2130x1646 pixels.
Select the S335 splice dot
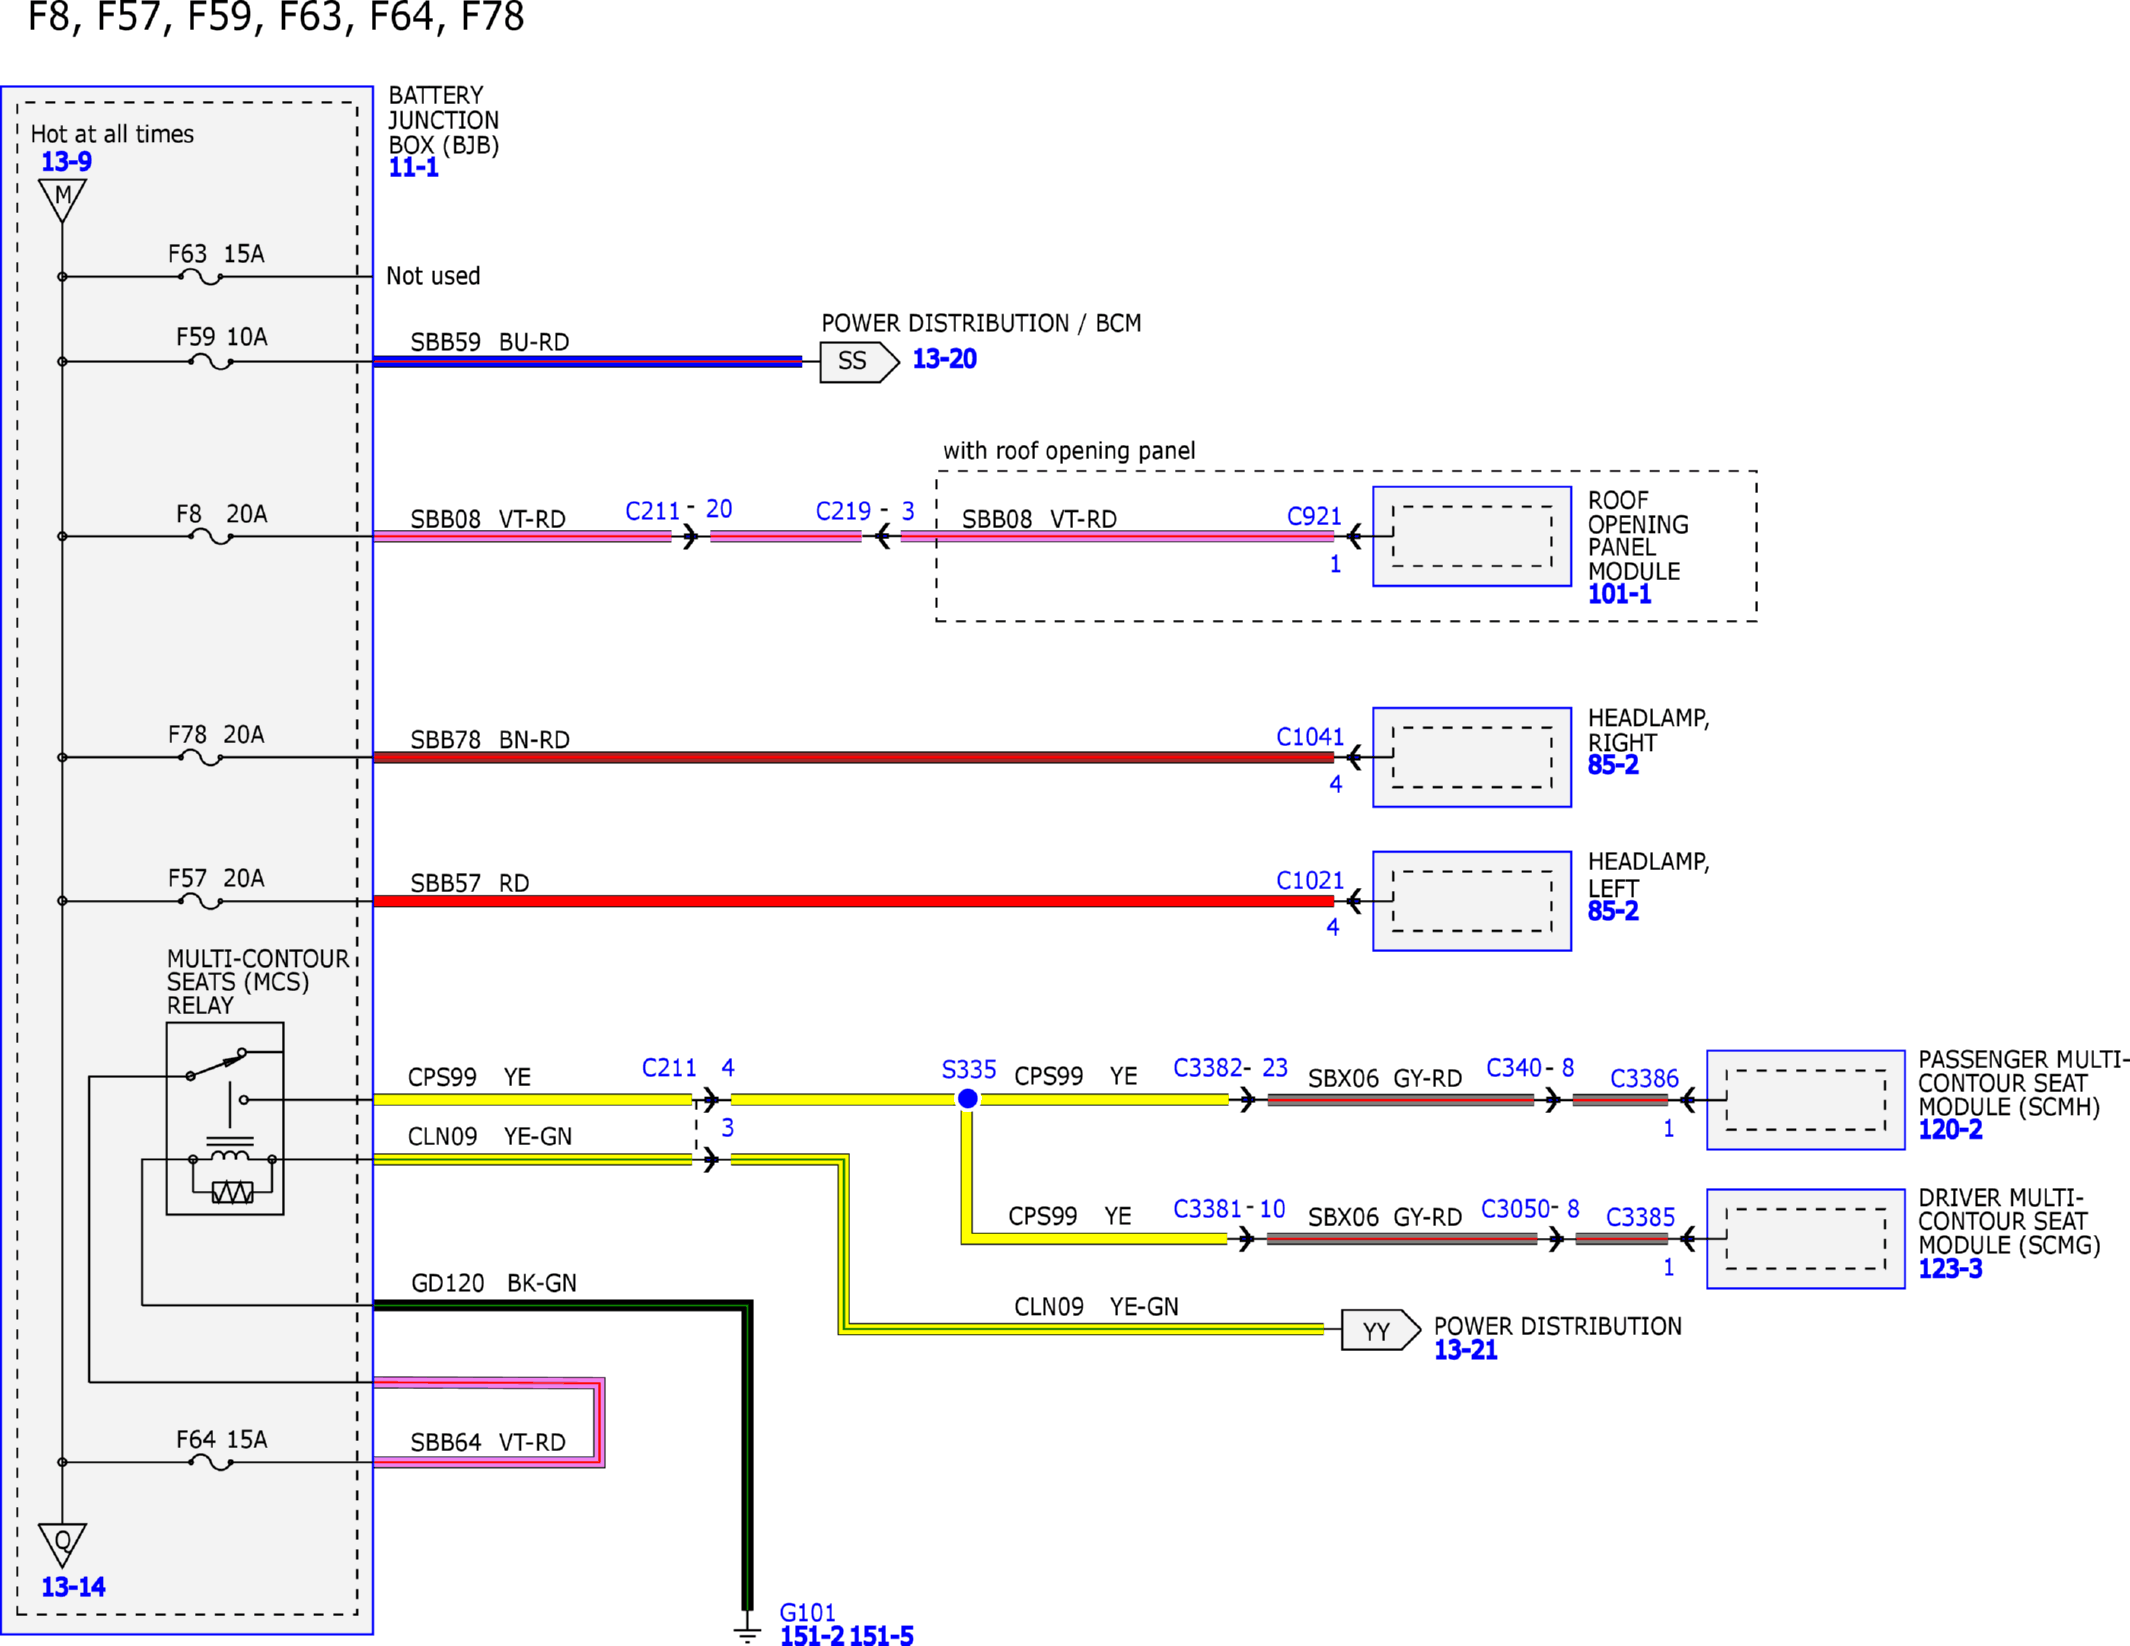click(x=967, y=1099)
